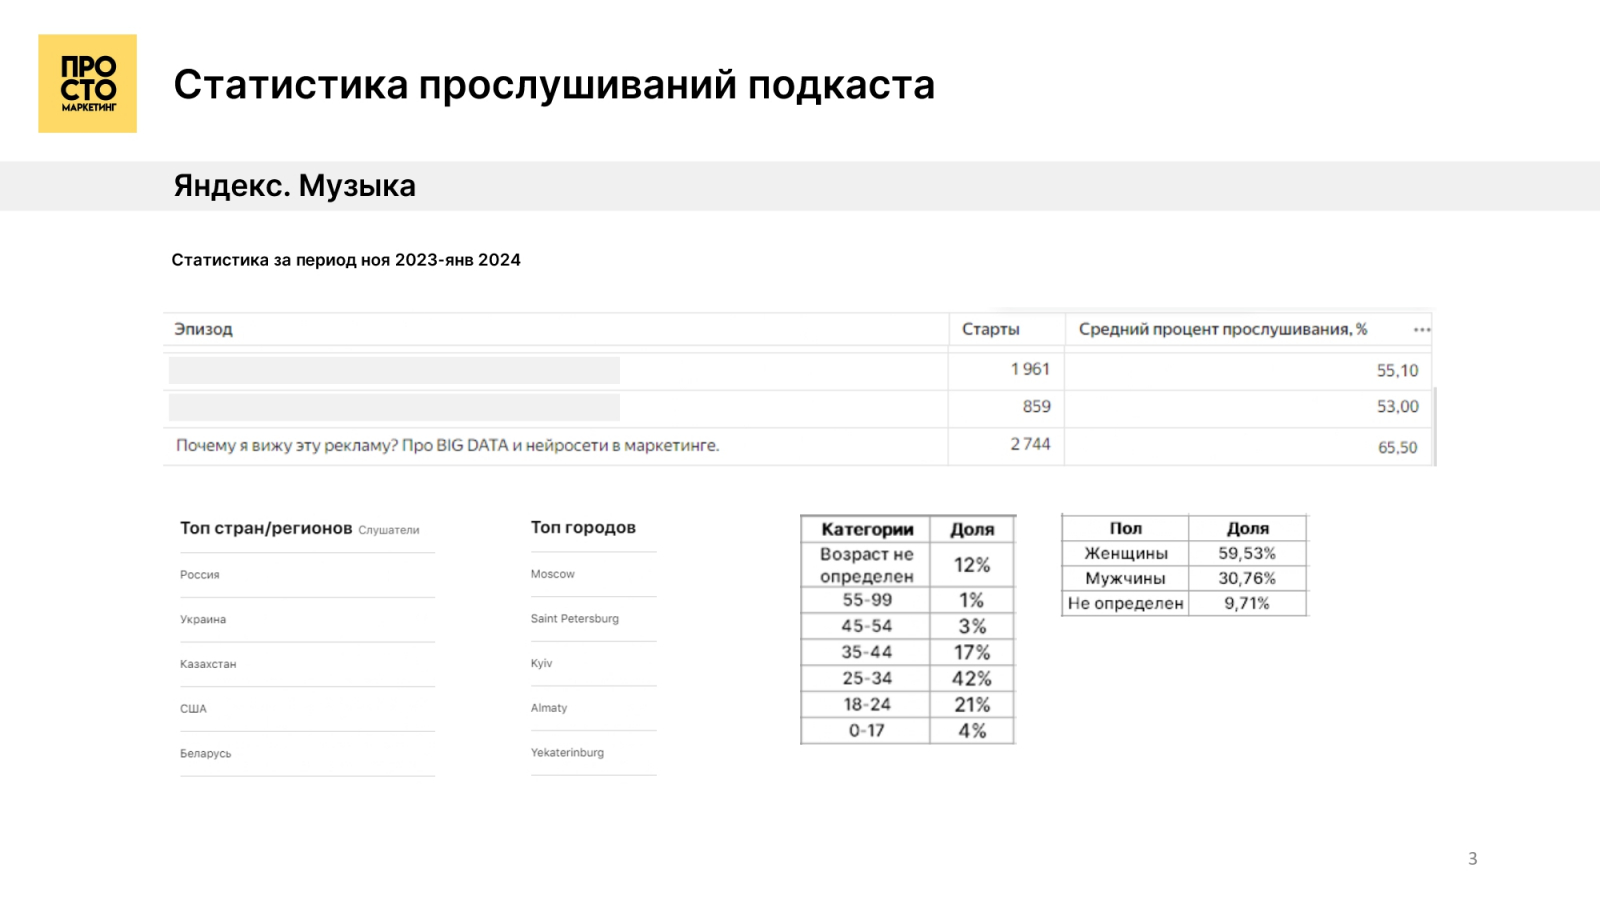Select Украина in top countries list
This screenshot has height=900, width=1600.
coord(203,620)
